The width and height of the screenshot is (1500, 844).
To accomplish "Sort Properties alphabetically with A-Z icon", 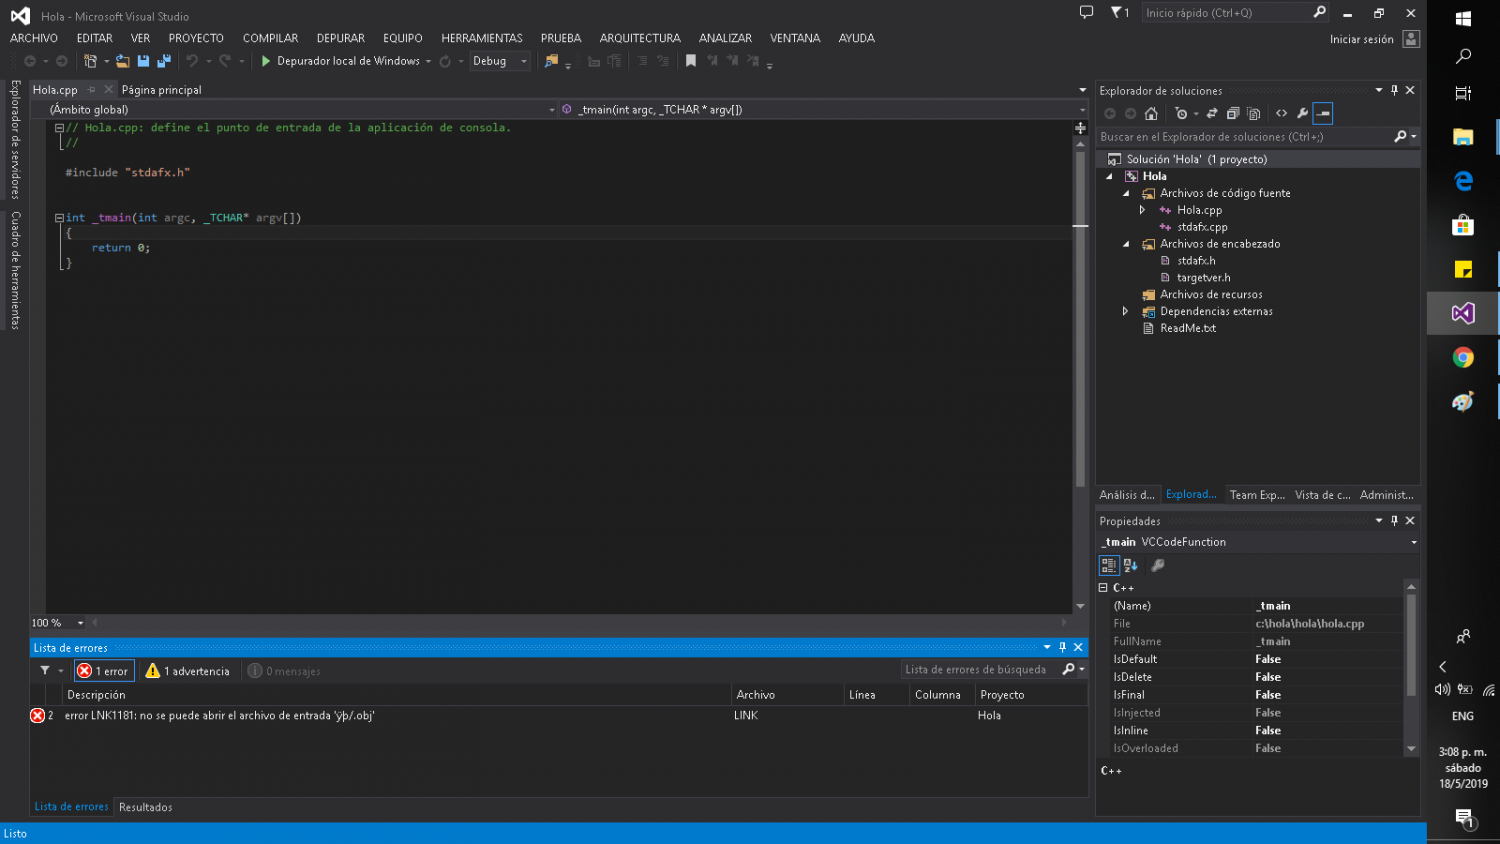I will click(1131, 565).
